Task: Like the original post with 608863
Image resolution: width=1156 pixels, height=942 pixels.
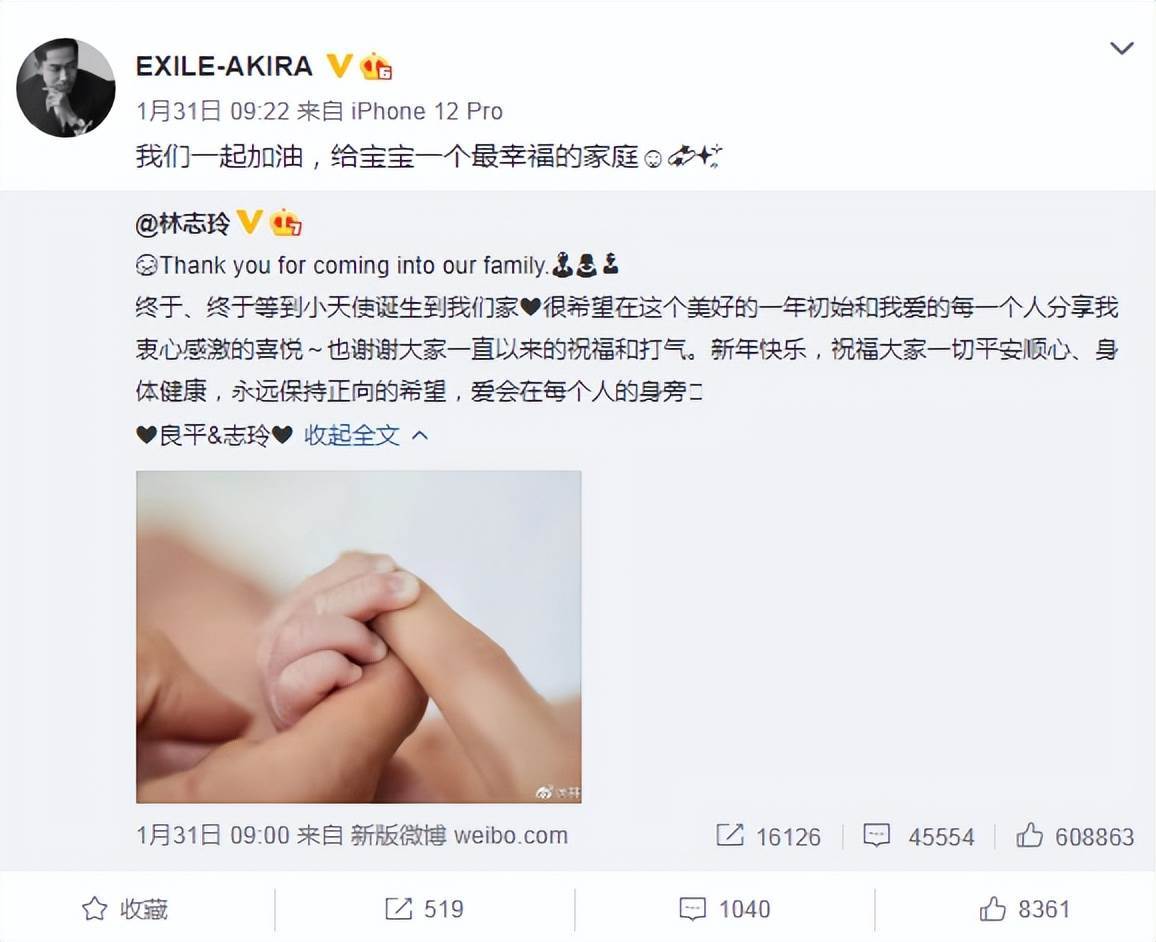Action: (x=1075, y=836)
